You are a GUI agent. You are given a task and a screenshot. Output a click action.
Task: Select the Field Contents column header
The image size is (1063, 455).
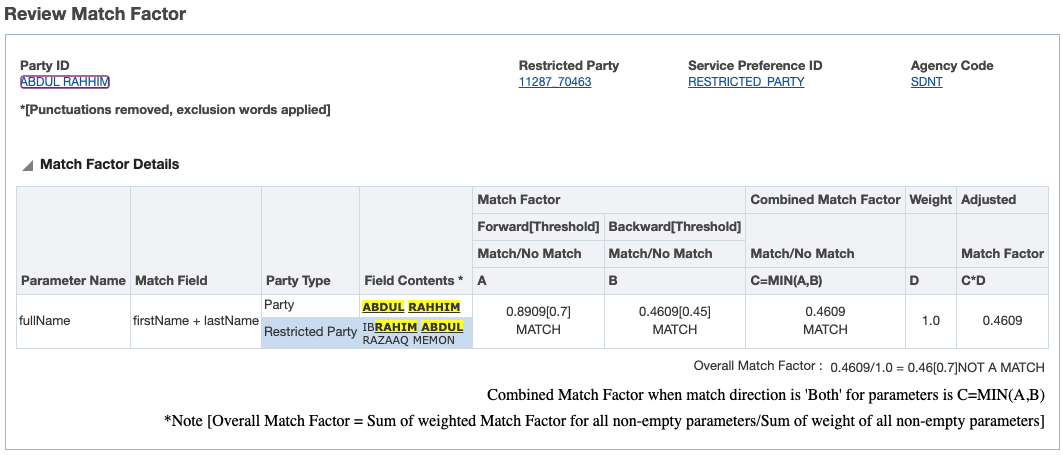tap(414, 281)
